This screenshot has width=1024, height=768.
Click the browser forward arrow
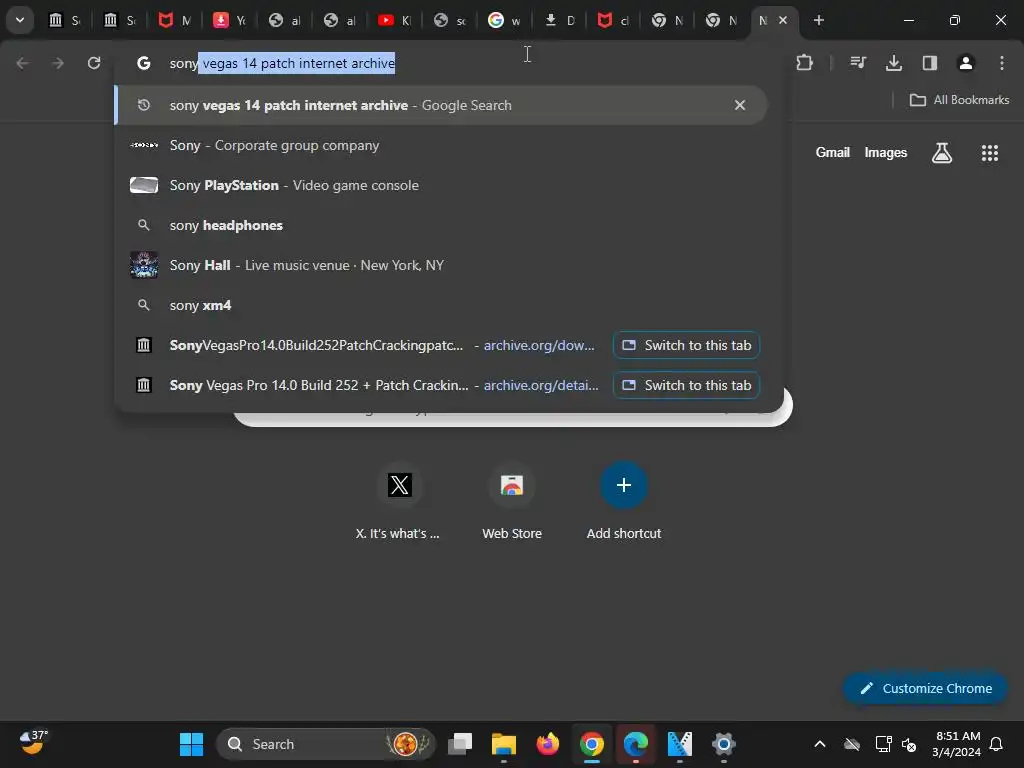click(58, 63)
